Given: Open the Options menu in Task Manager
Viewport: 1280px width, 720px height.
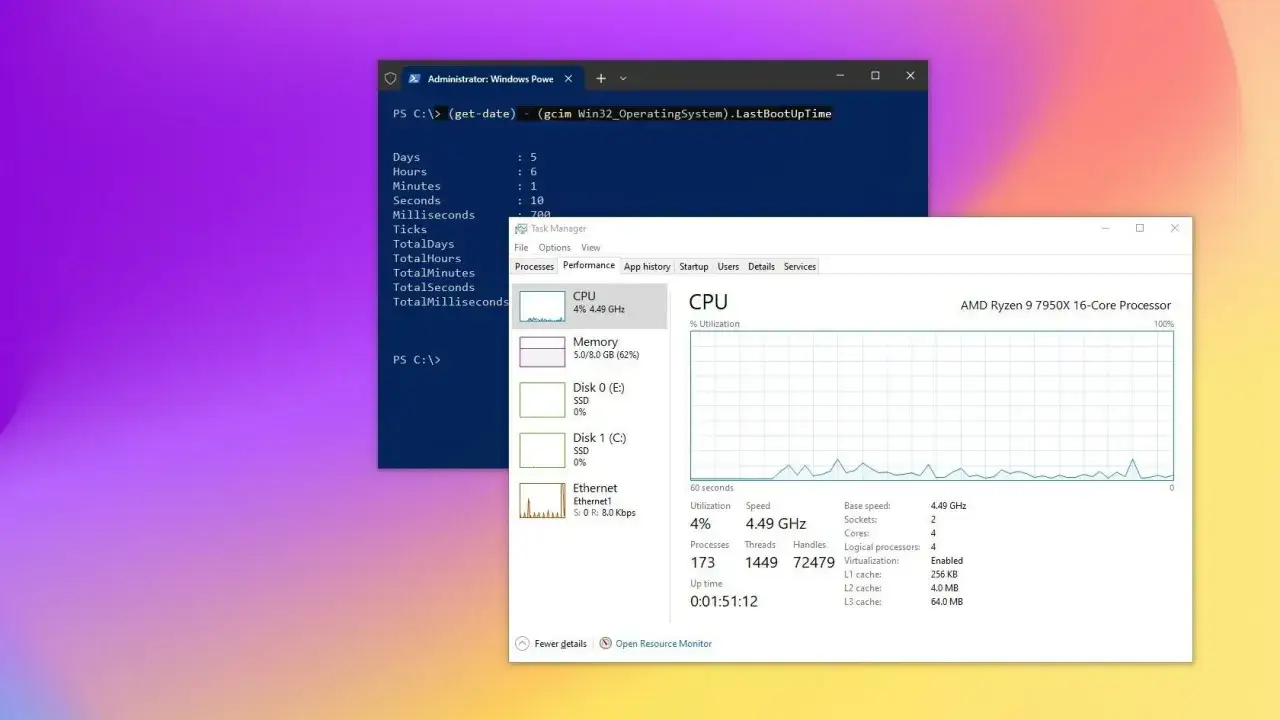Looking at the screenshot, I should click(x=555, y=248).
